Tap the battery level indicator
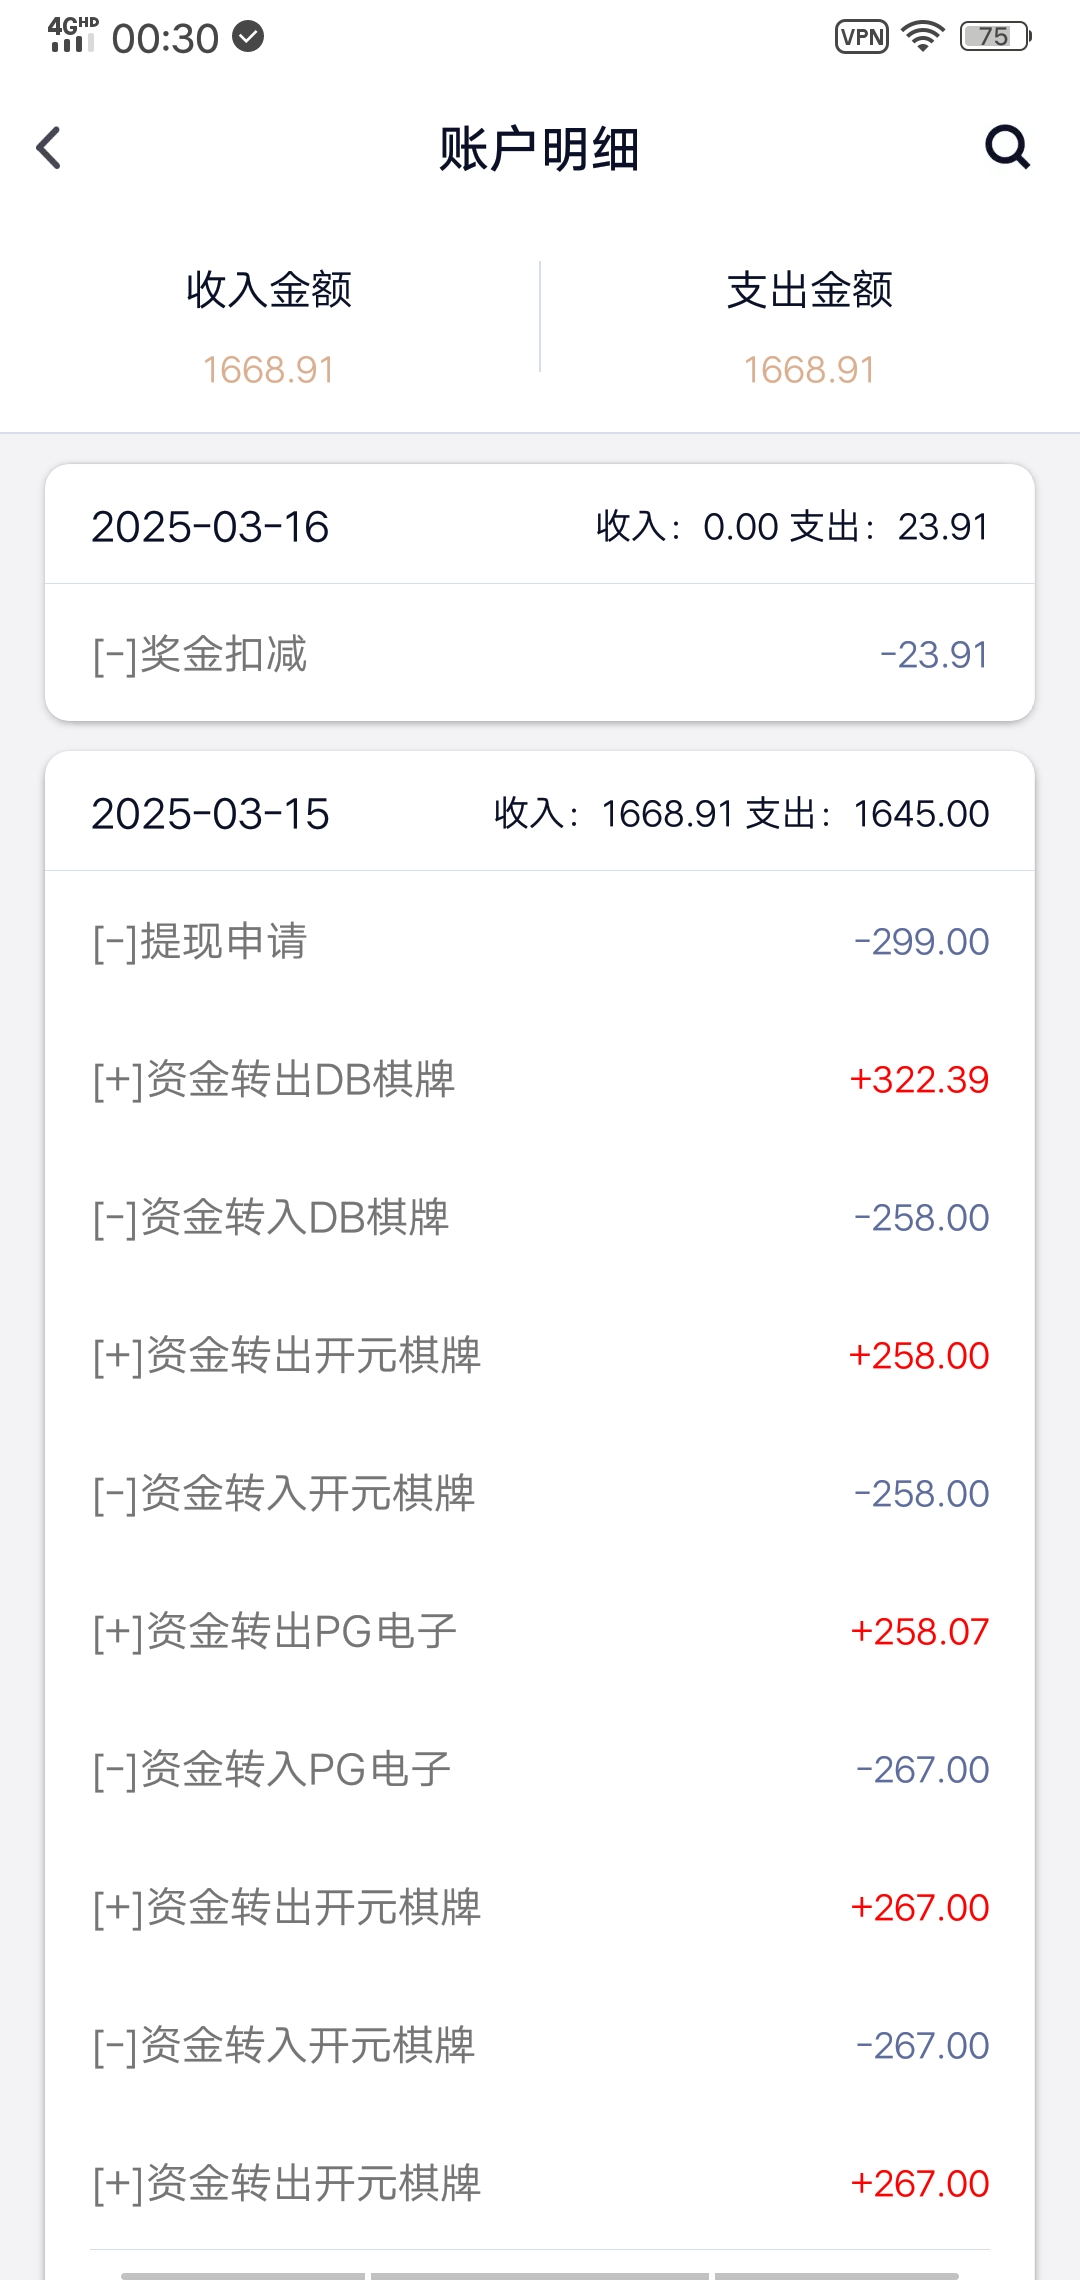The image size is (1080, 2280). [995, 37]
